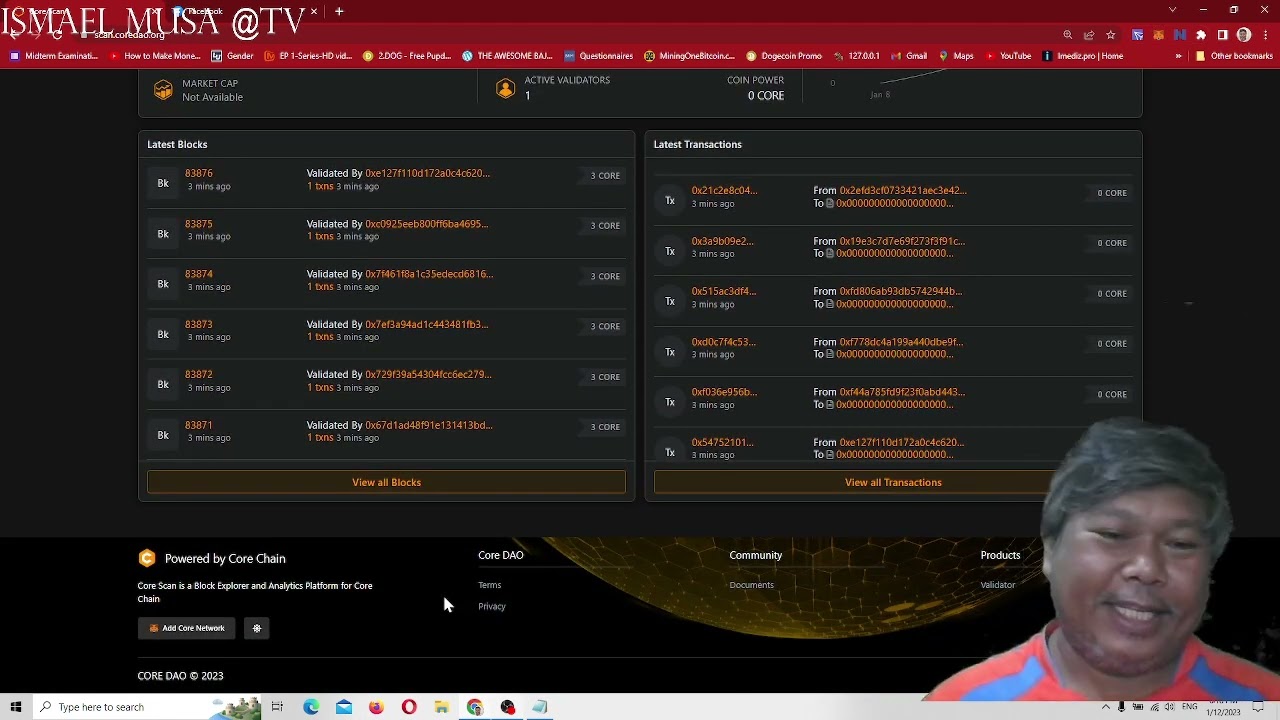Click the Core Chain logo in footer
1280x720 pixels.
point(147,558)
